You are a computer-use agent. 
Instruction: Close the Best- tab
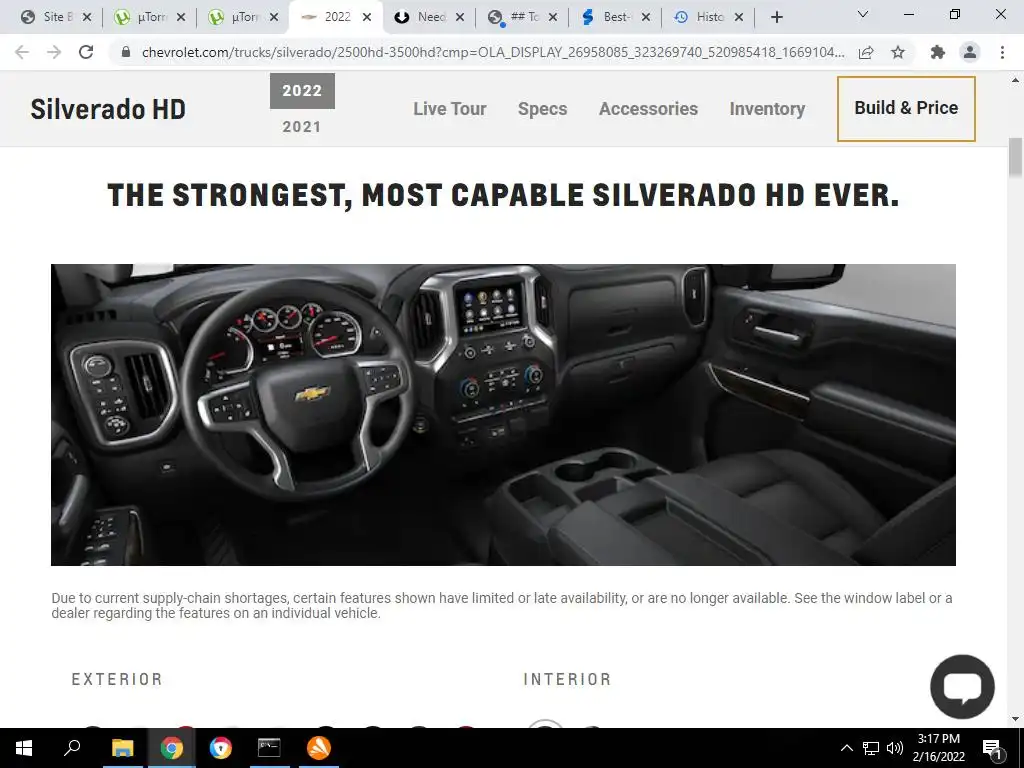tap(646, 17)
